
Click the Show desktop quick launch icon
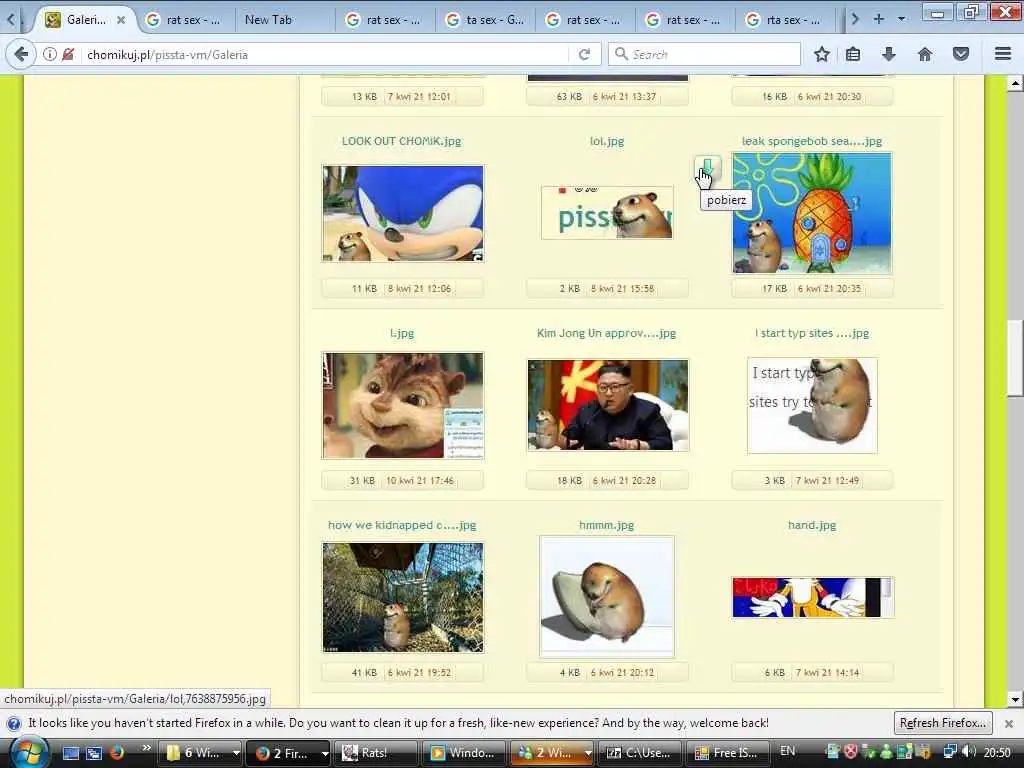[71, 752]
